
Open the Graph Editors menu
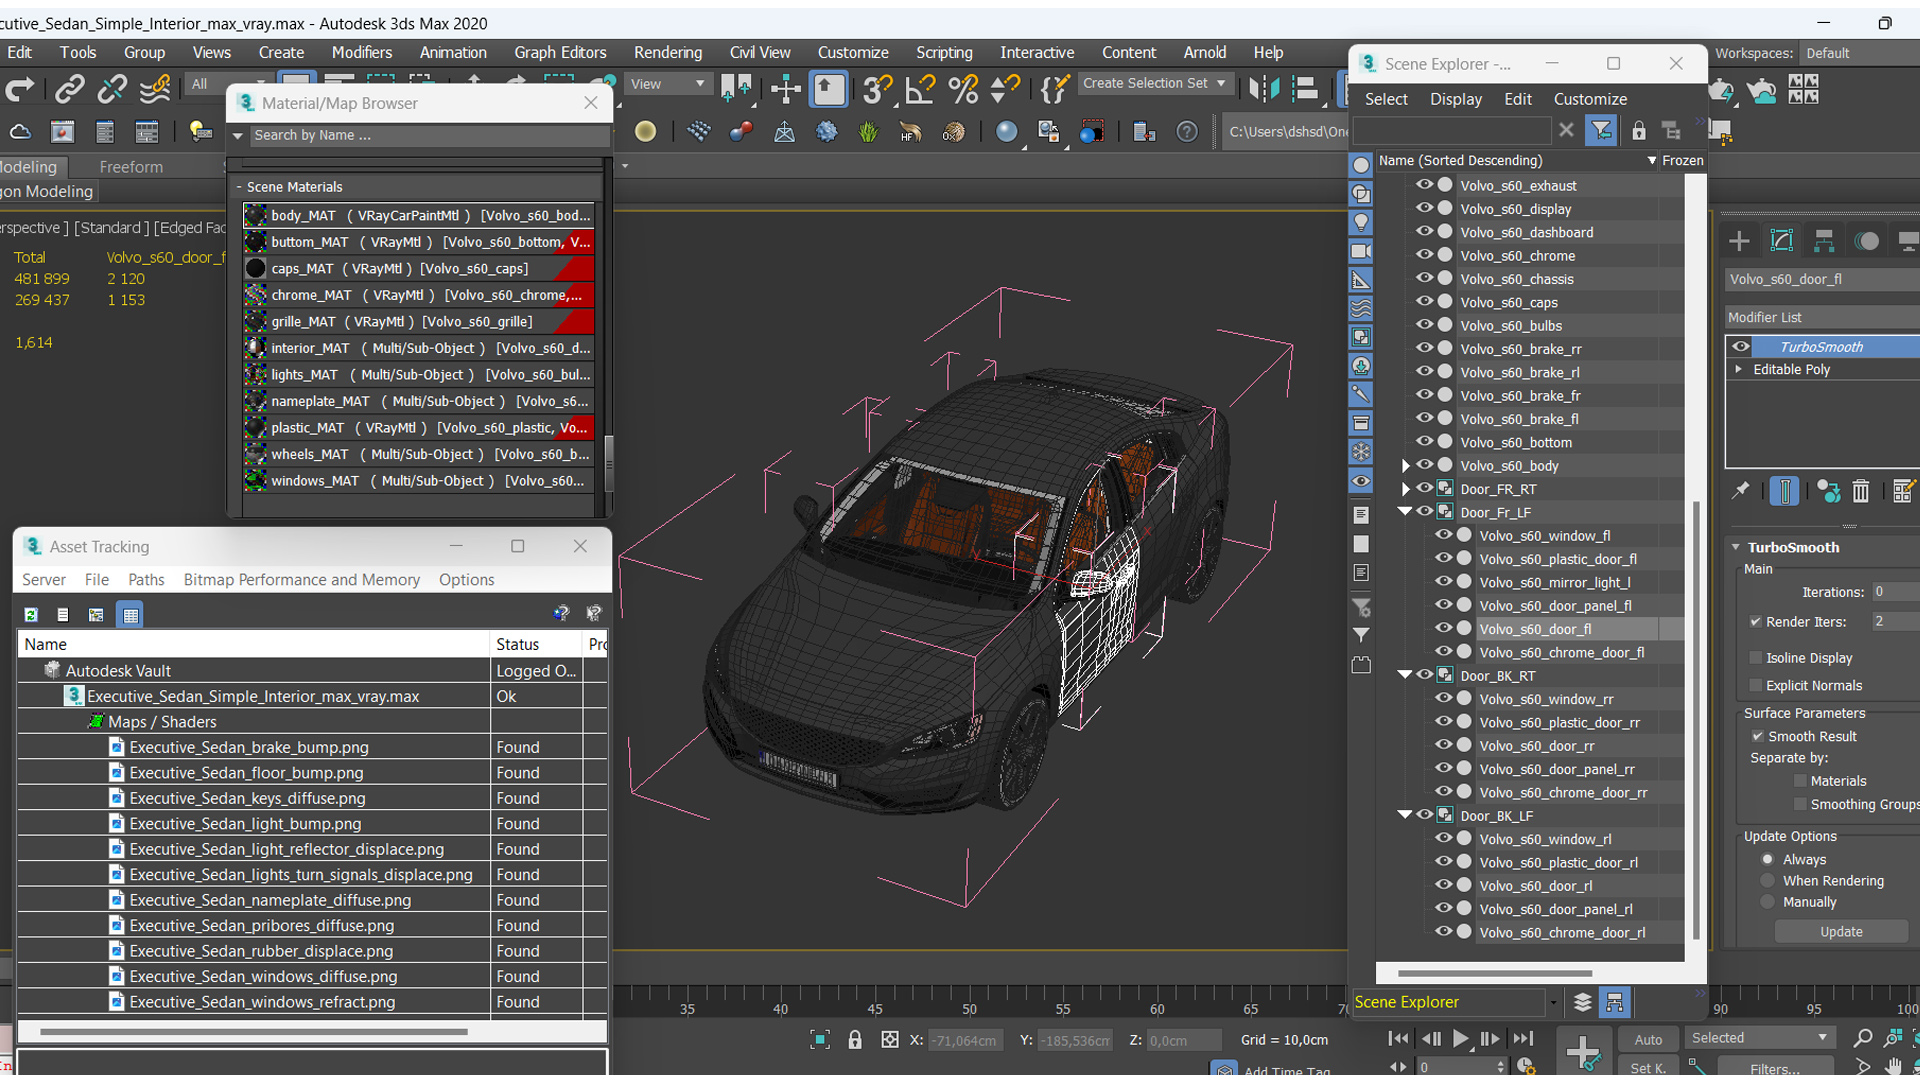(x=560, y=52)
